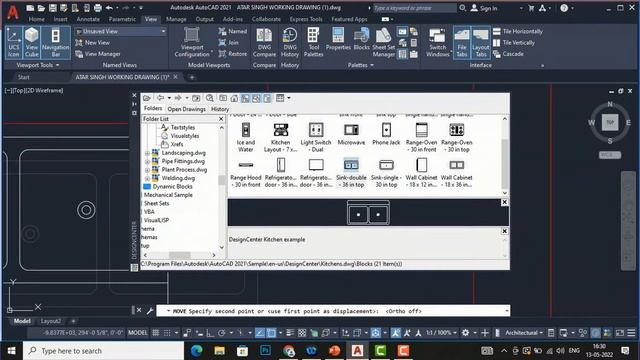Toggle the Navigation Bar button
The image size is (640, 360).
(x=56, y=42)
